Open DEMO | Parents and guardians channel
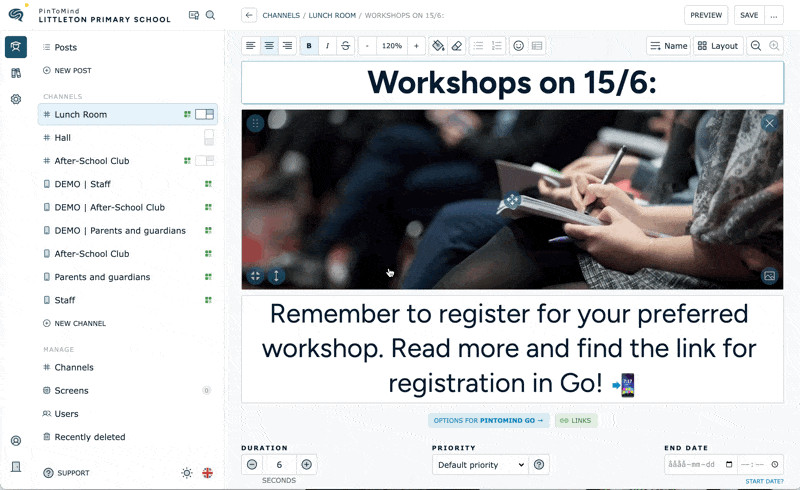The image size is (800, 490). (x=128, y=231)
